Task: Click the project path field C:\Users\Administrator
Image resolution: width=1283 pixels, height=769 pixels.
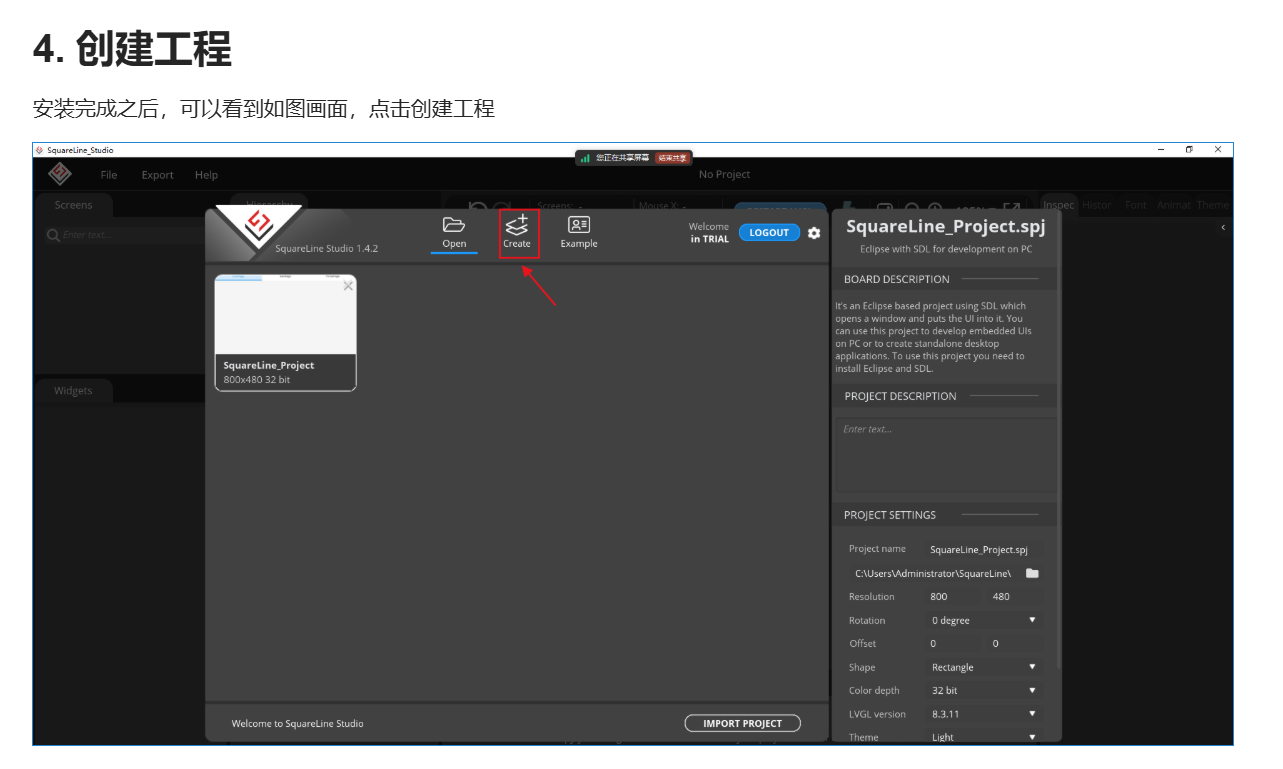Action: (934, 573)
